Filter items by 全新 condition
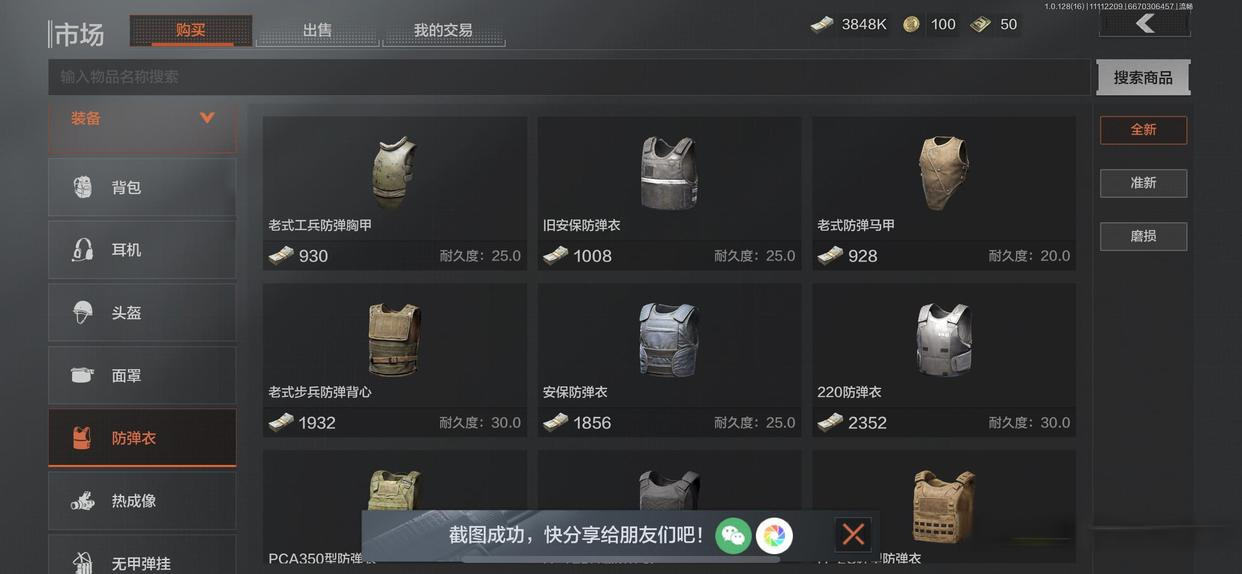The image size is (1242, 574). point(1143,130)
